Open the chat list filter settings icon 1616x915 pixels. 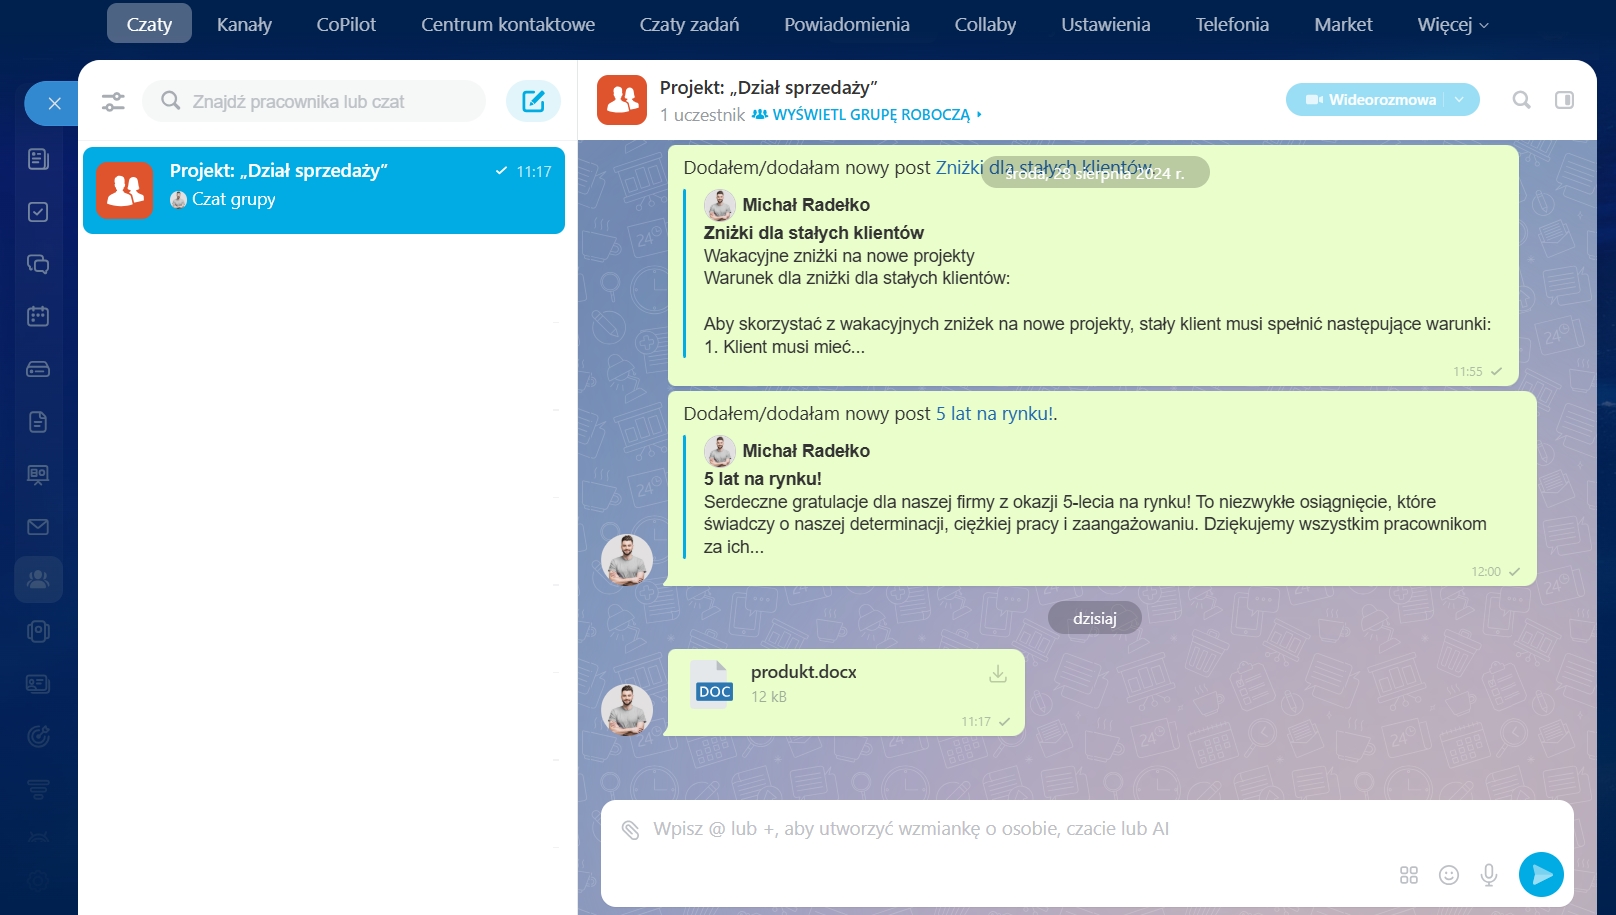(113, 102)
